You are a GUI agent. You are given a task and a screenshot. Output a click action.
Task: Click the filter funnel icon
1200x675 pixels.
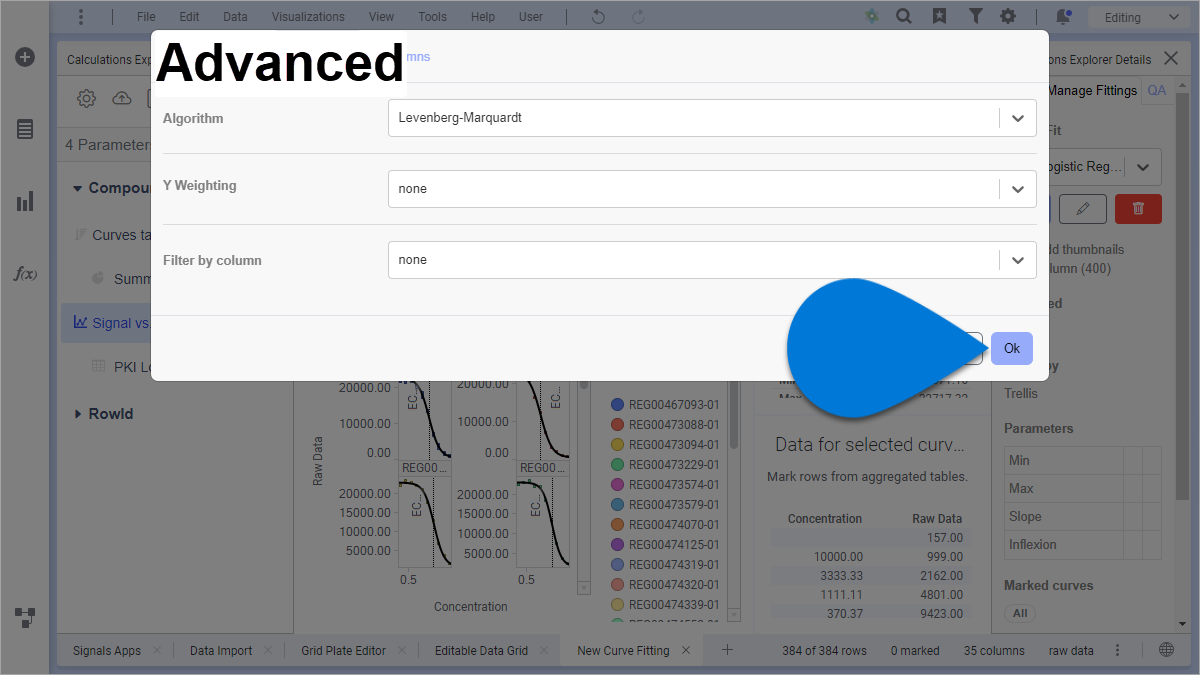tap(974, 17)
